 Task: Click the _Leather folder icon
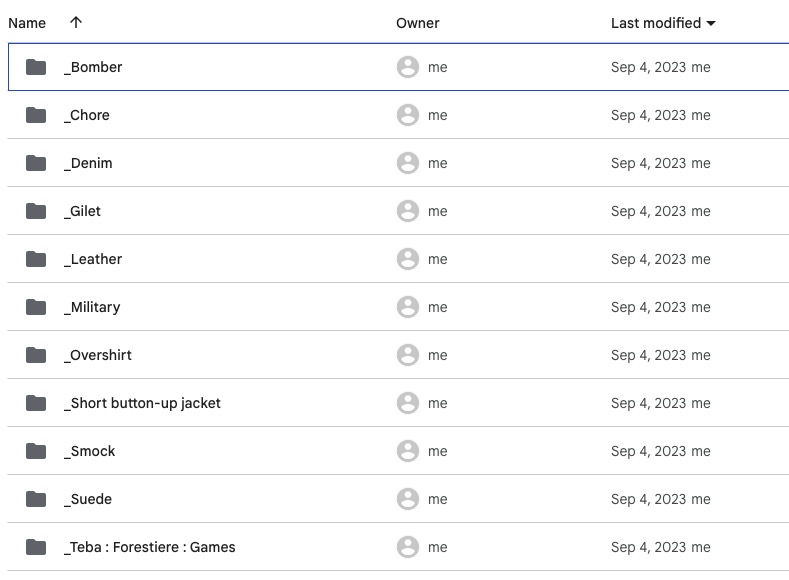[36, 259]
